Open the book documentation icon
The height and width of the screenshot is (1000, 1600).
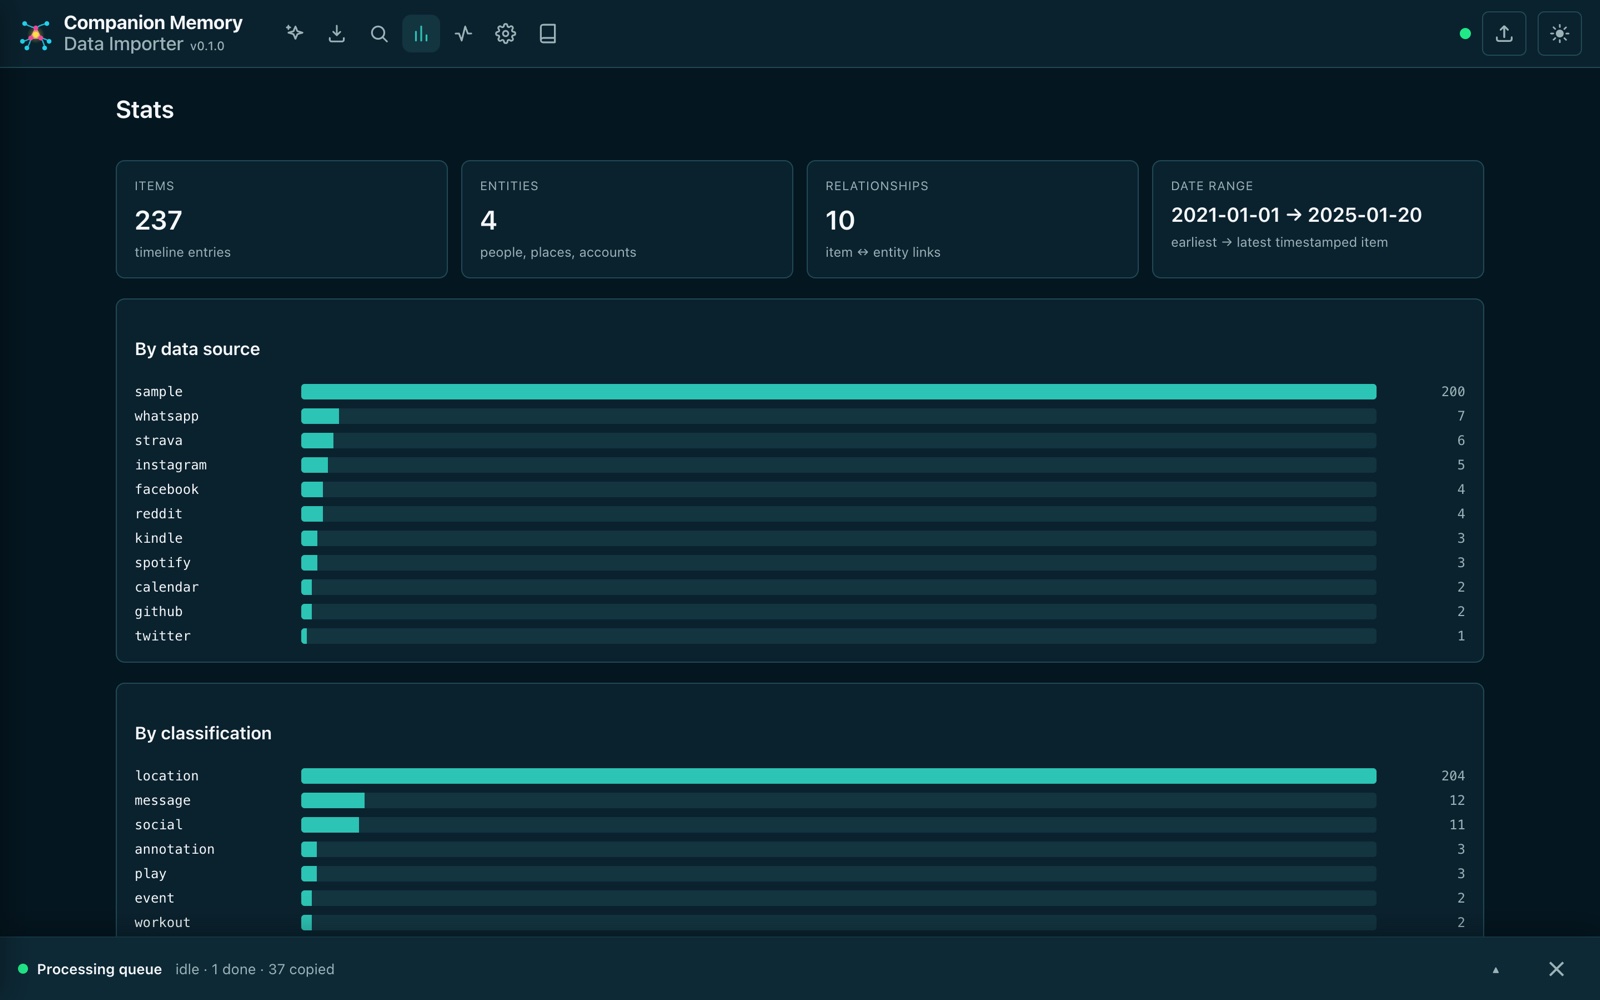tap(548, 34)
